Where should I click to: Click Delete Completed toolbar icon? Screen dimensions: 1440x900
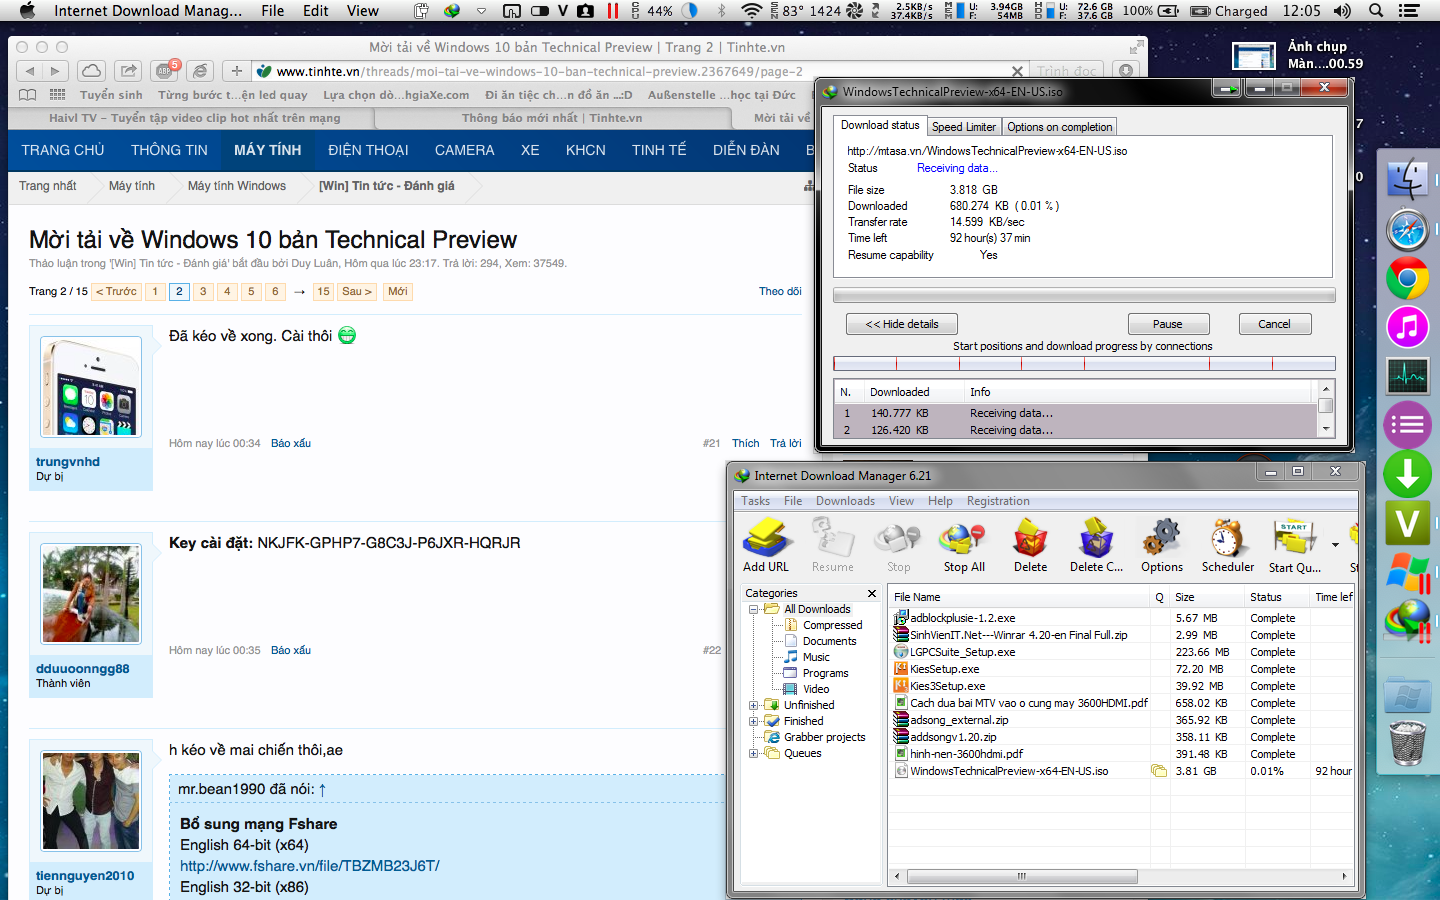coord(1096,545)
